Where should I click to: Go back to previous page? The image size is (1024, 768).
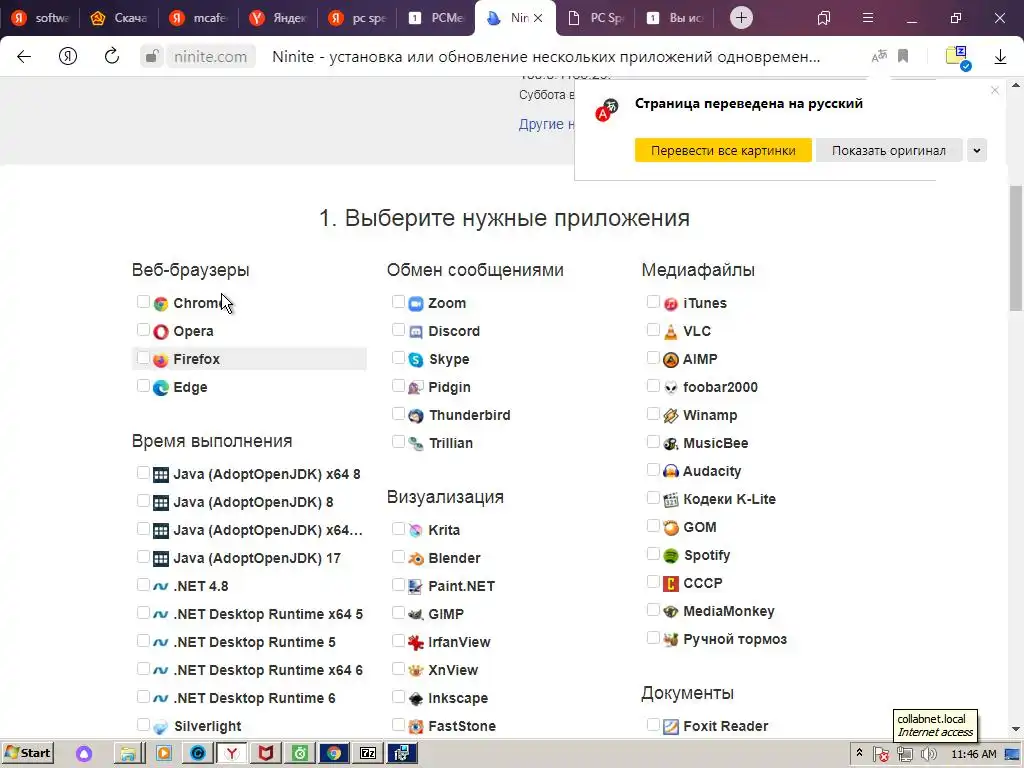(x=24, y=57)
